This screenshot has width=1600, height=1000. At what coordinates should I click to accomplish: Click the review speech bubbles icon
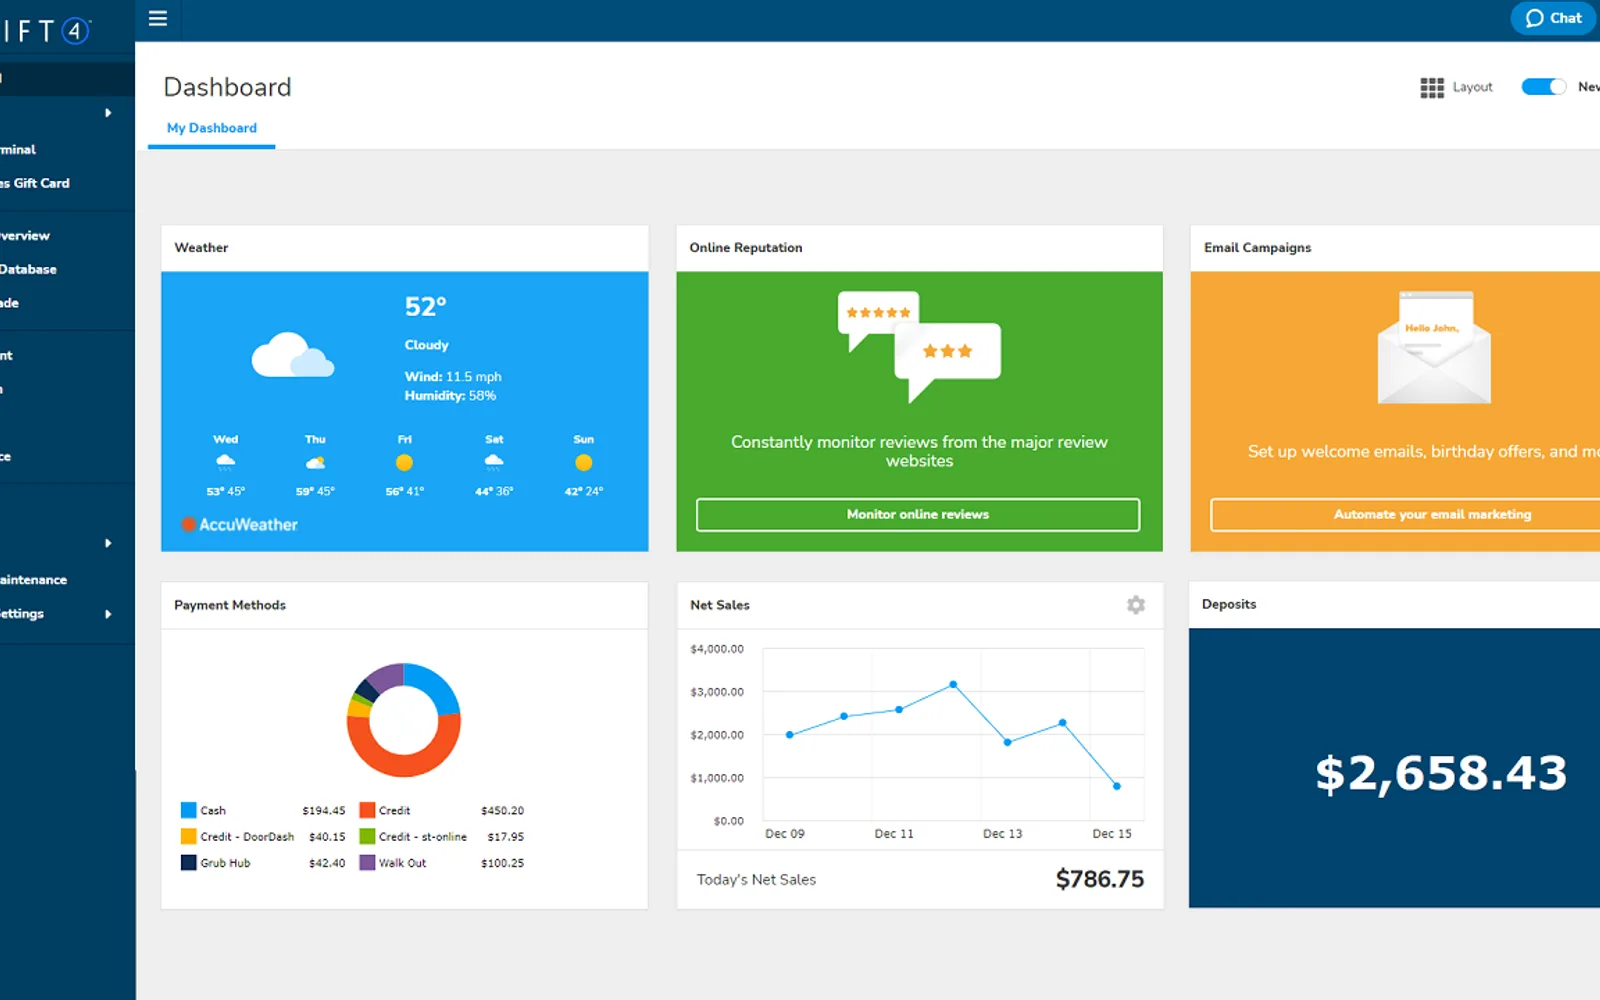click(919, 347)
